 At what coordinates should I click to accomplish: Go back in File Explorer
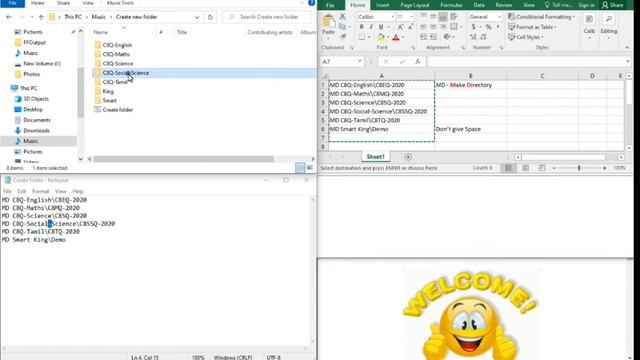(9, 17)
